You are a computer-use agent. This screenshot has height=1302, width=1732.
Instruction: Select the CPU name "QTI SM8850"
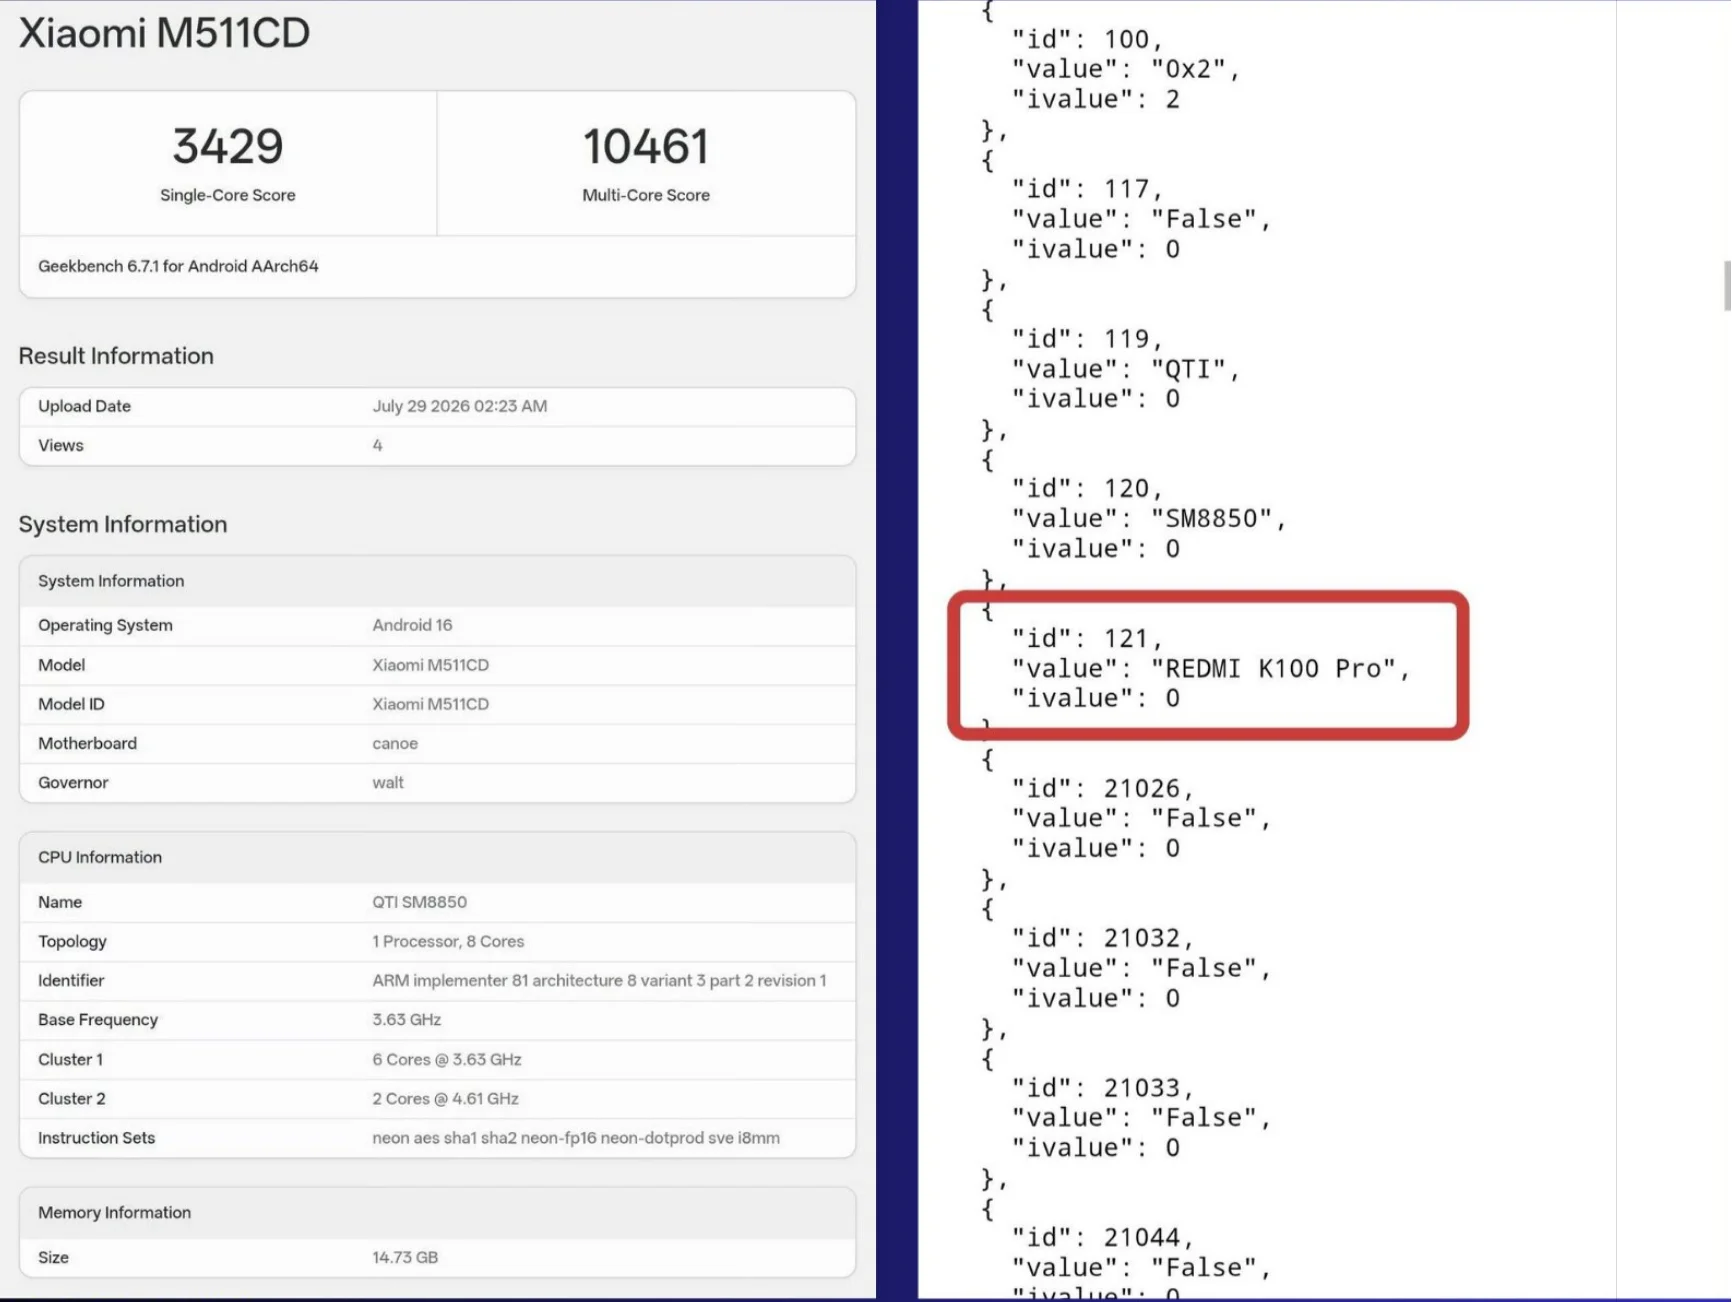pos(420,902)
